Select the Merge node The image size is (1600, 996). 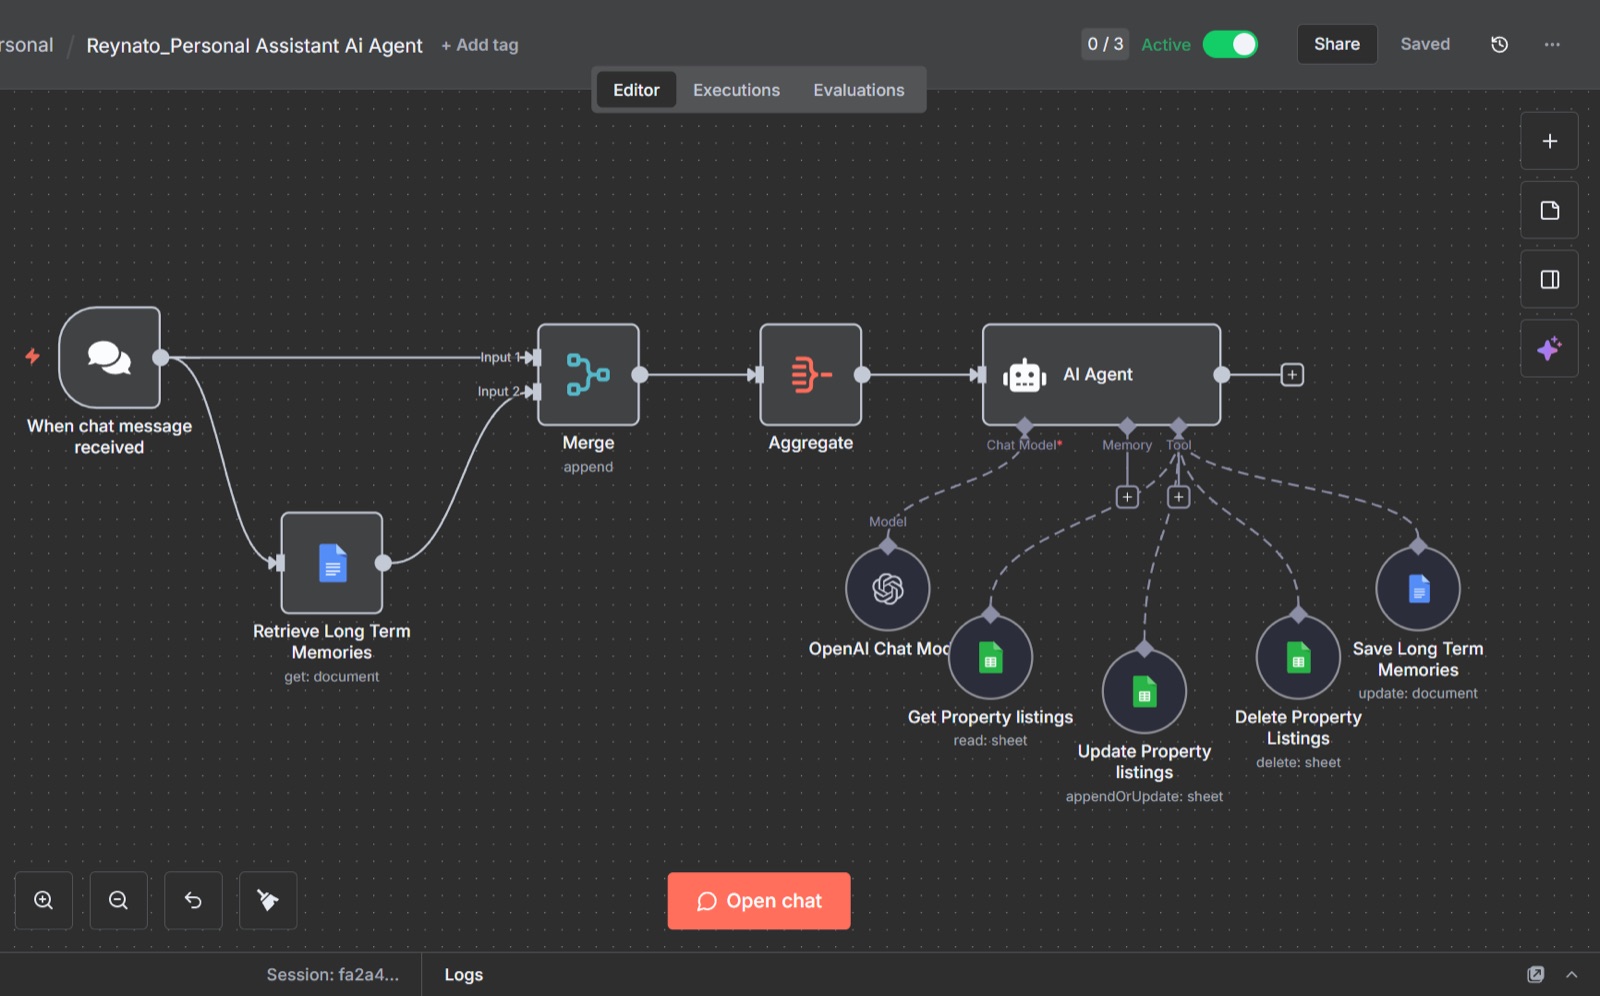pyautogui.click(x=588, y=374)
